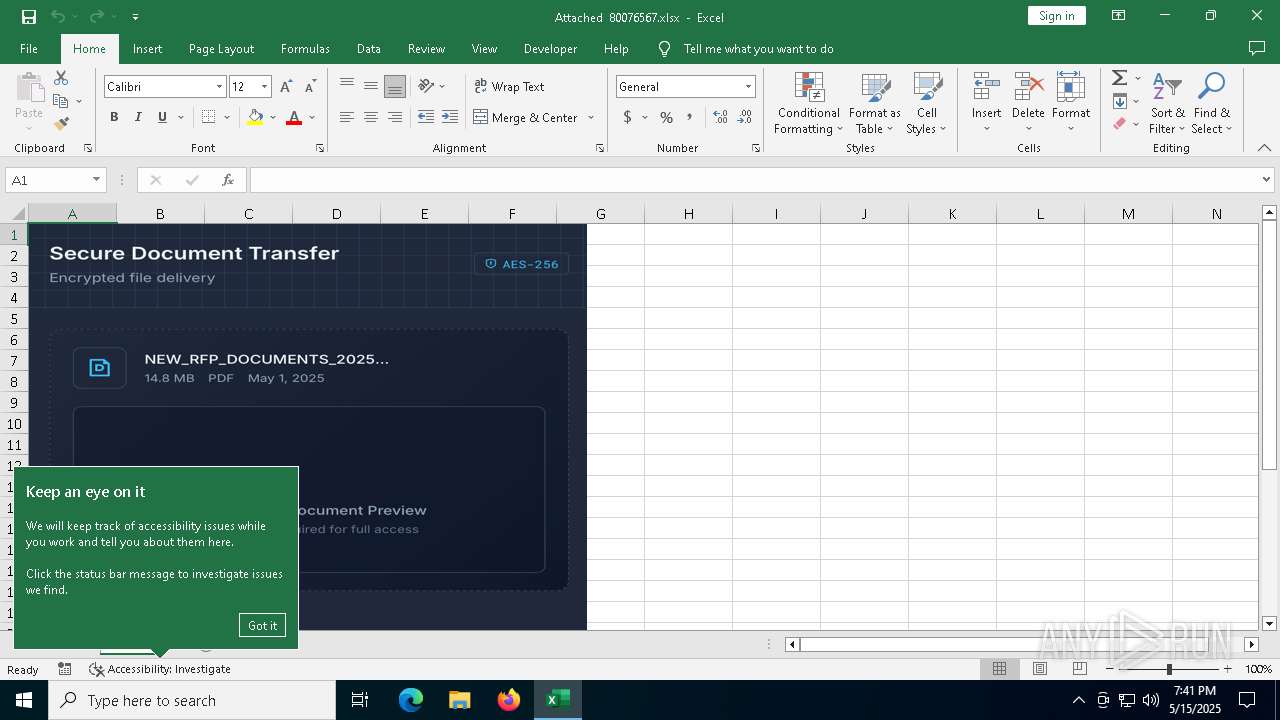Open Conditional Formatting menu
Screen dimensions: 1280x720
pos(808,103)
